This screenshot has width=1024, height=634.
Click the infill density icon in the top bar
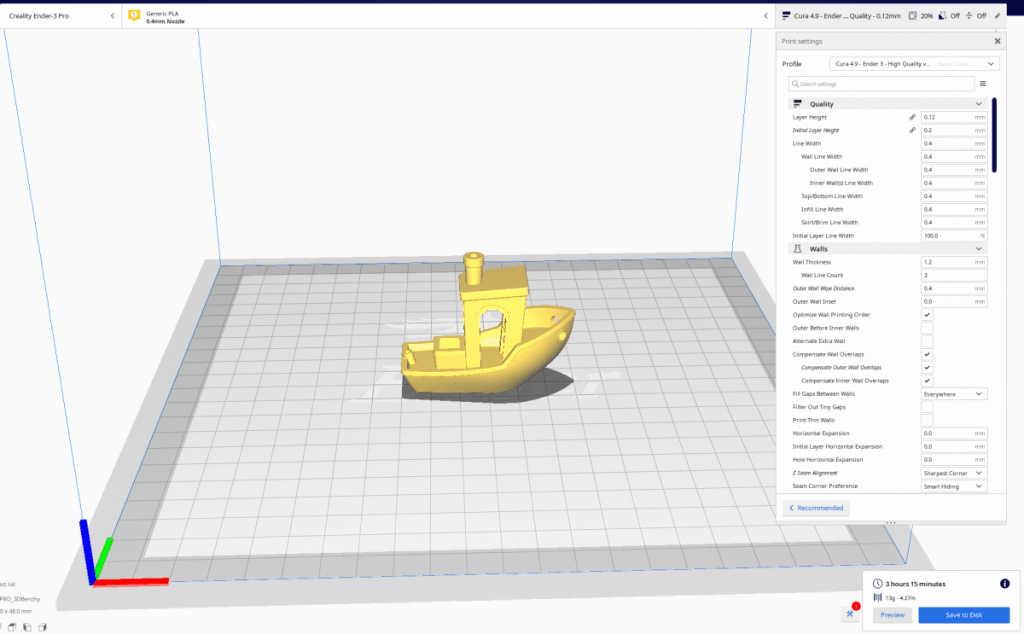click(x=913, y=16)
